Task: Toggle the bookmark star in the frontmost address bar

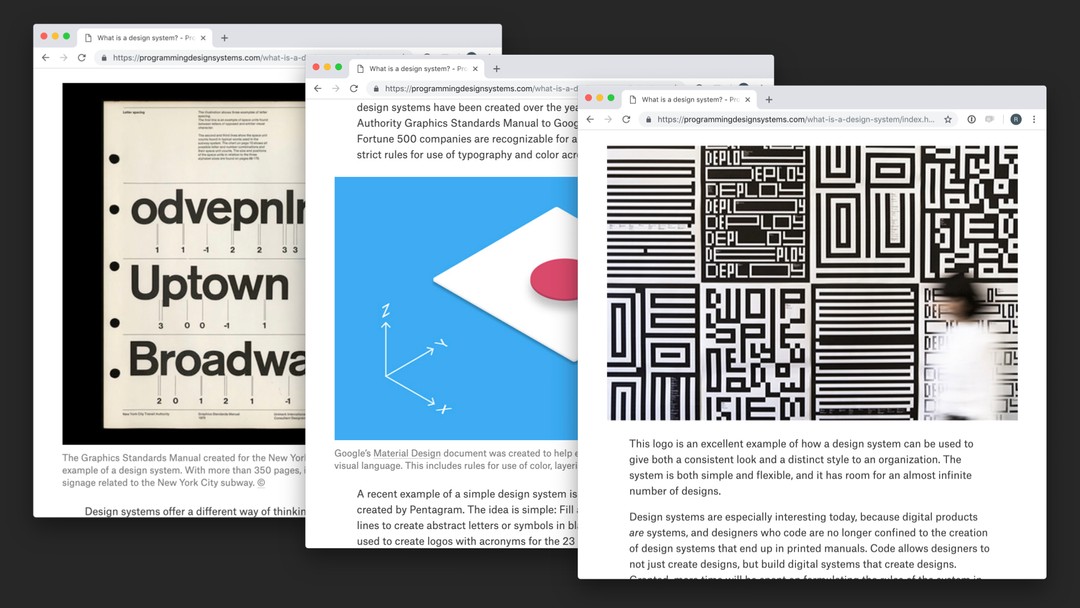Action: [948, 118]
